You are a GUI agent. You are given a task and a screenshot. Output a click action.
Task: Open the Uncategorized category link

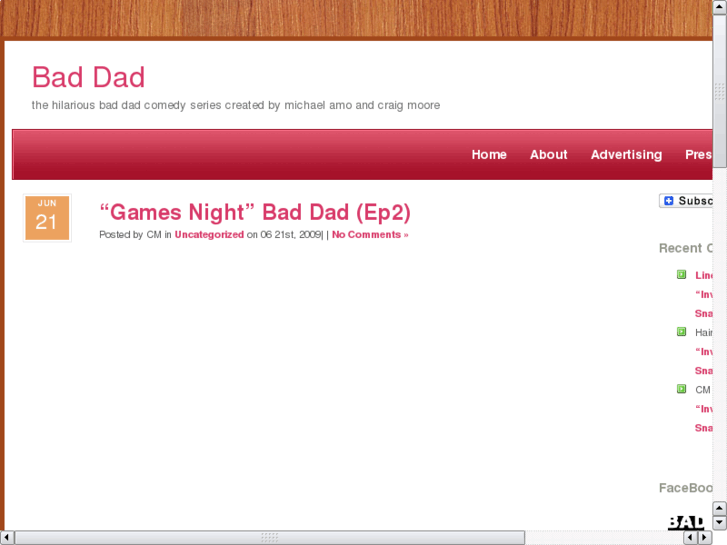point(209,235)
